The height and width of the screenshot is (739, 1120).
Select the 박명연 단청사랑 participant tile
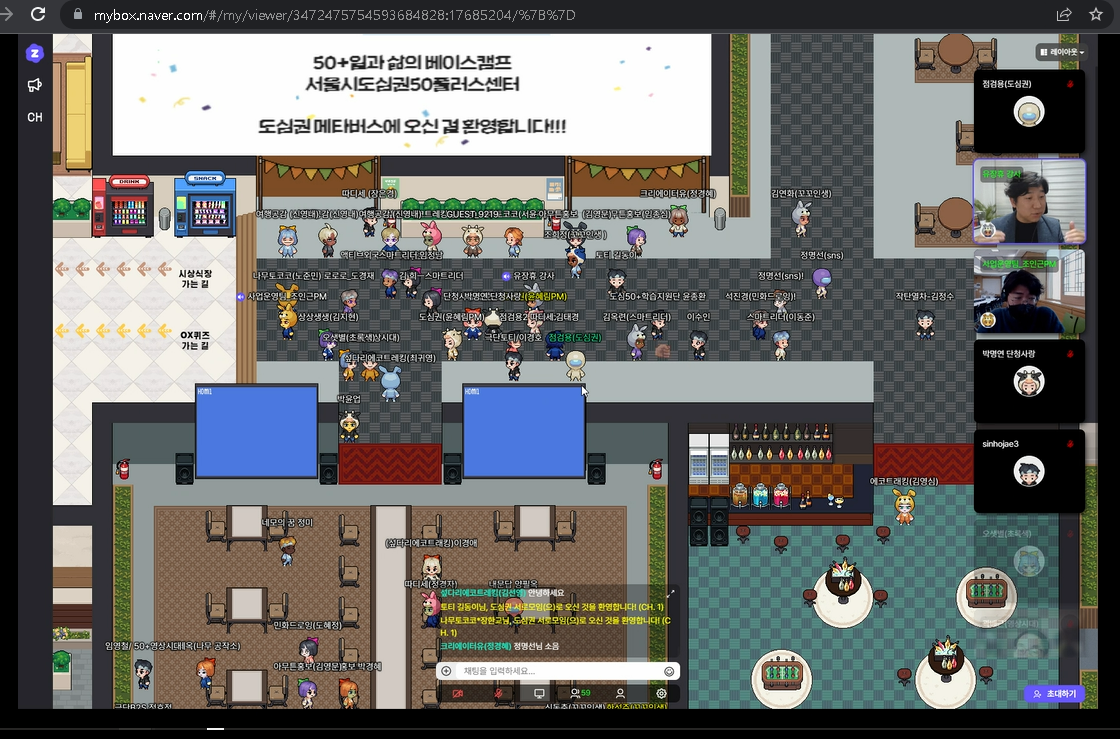pyautogui.click(x=1029, y=381)
